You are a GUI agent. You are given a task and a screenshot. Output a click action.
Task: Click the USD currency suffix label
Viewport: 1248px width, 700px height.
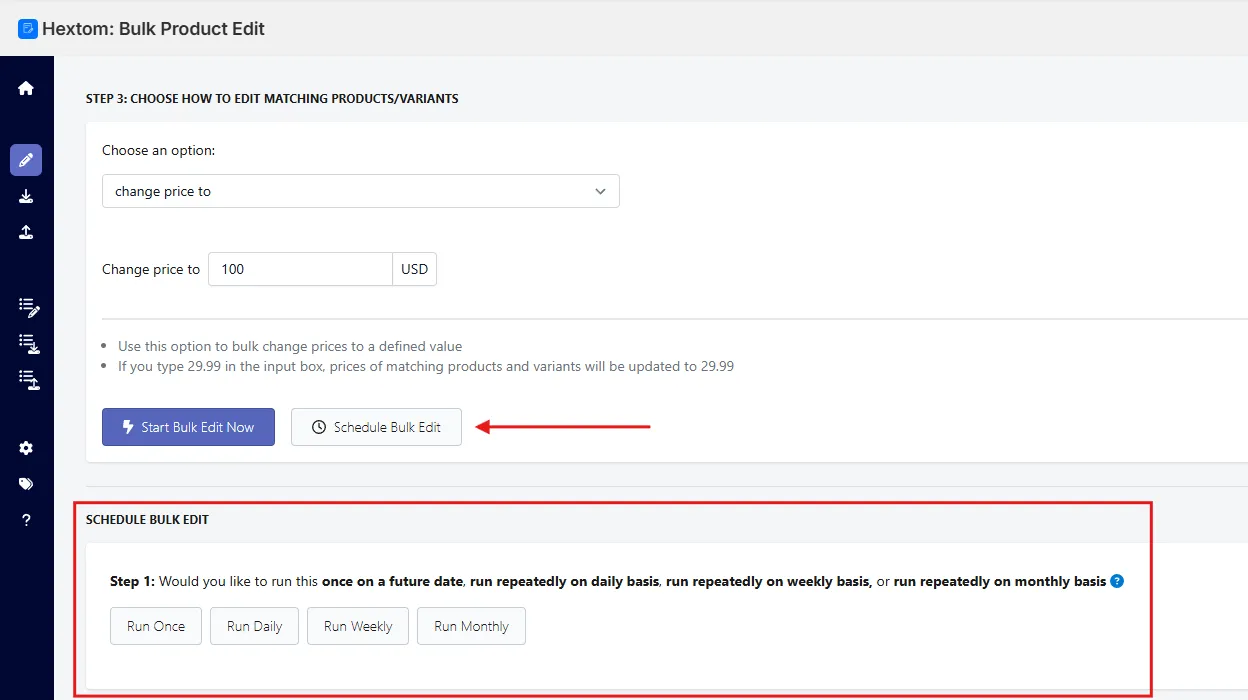415,269
